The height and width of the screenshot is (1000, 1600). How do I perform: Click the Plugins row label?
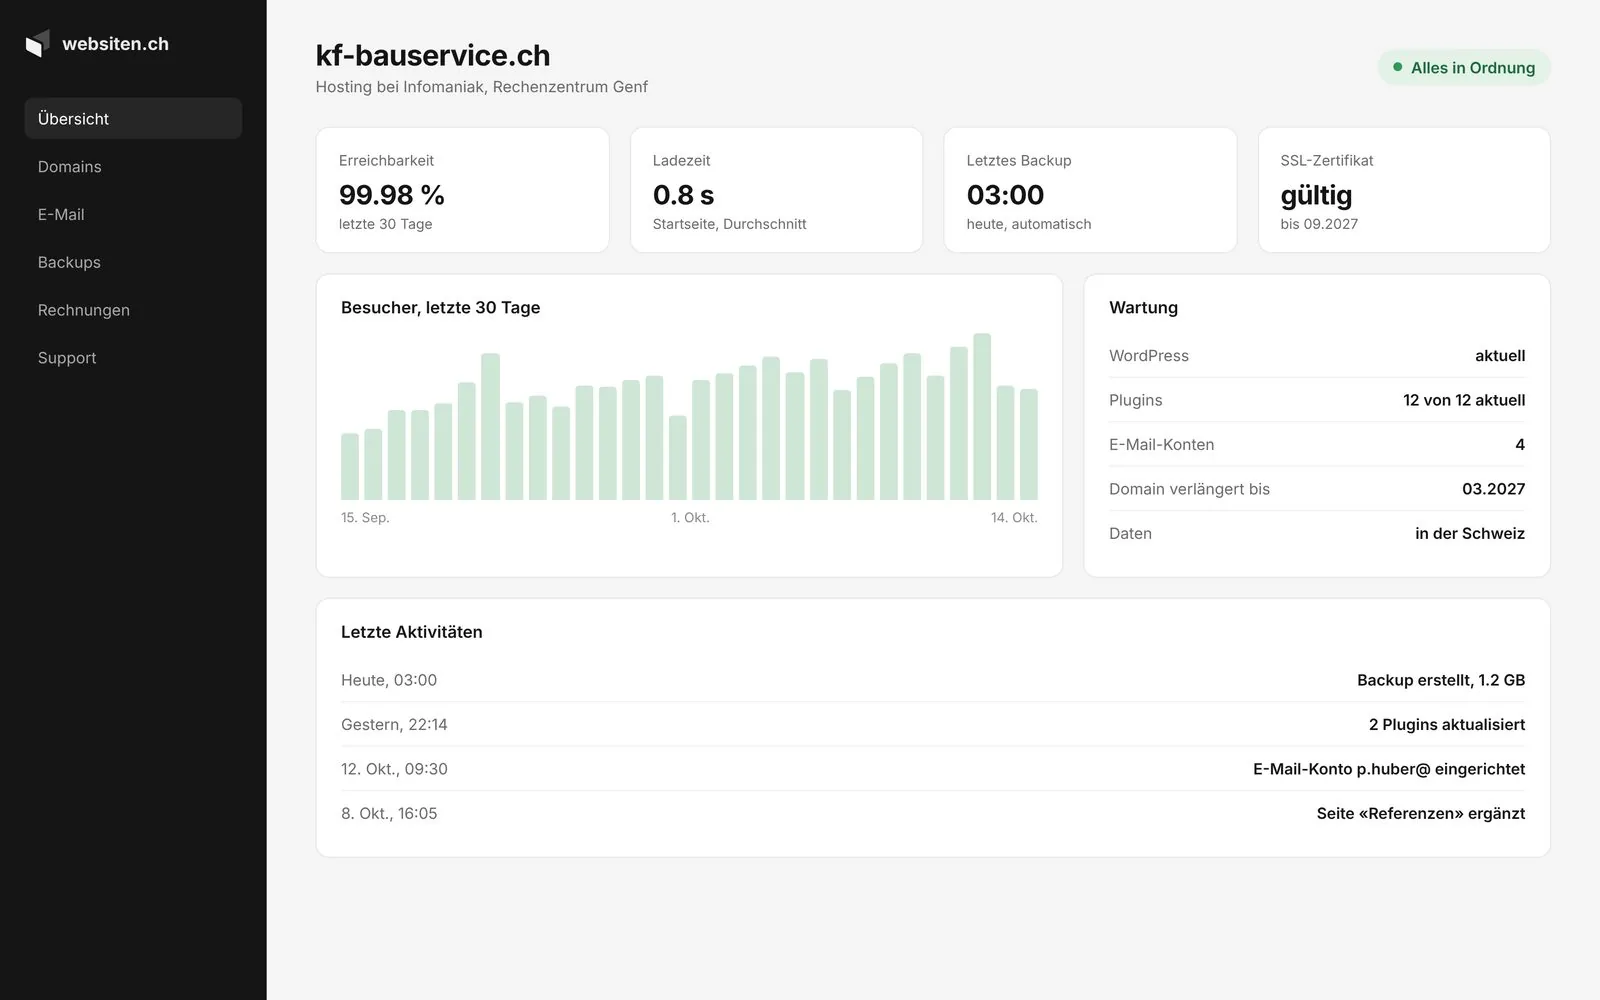pyautogui.click(x=1135, y=400)
